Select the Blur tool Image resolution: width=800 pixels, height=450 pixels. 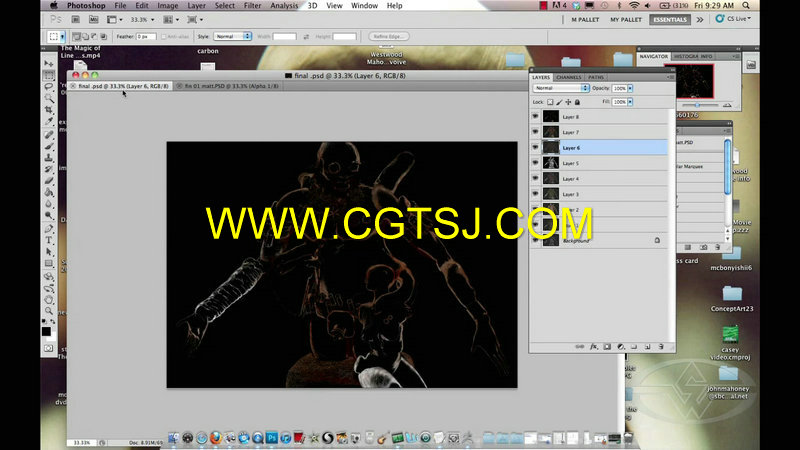(x=49, y=204)
